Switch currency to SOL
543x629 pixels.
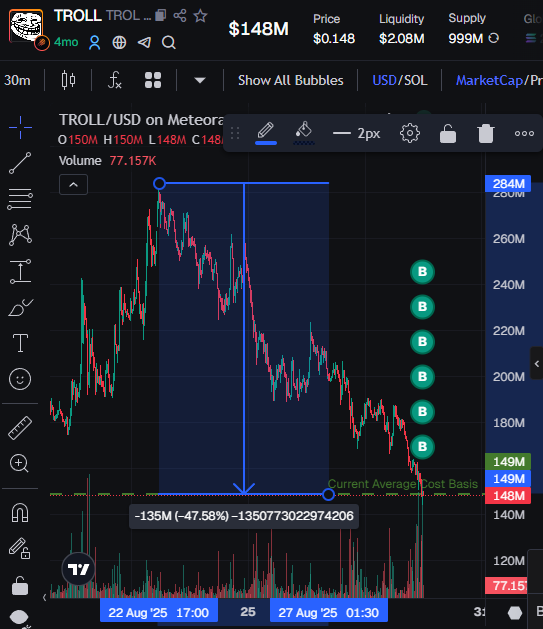(415, 80)
